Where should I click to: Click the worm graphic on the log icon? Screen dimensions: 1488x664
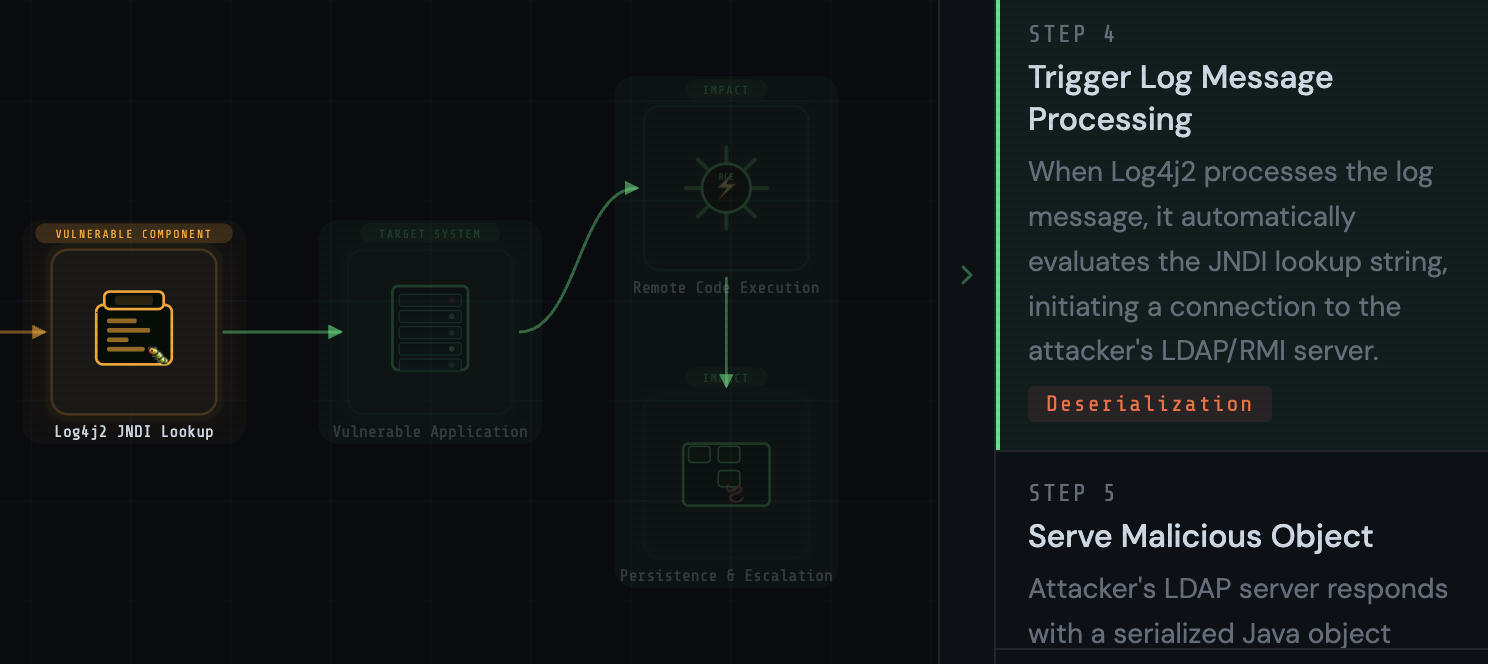pos(158,355)
